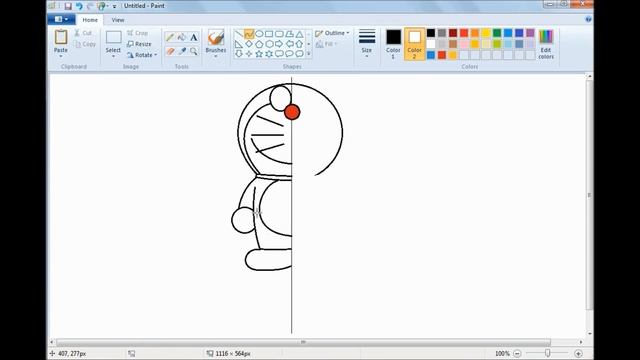Select the Fill with color bucket tool
Screen dimensions: 640x360
click(182, 38)
